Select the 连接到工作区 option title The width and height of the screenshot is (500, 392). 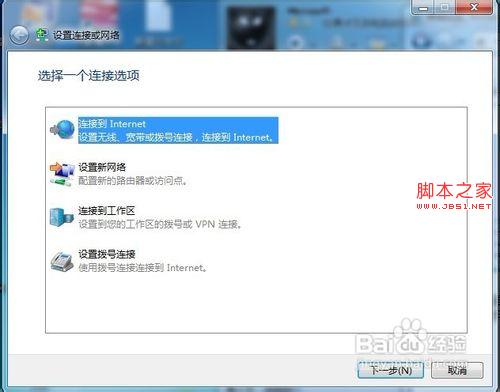pyautogui.click(x=107, y=211)
